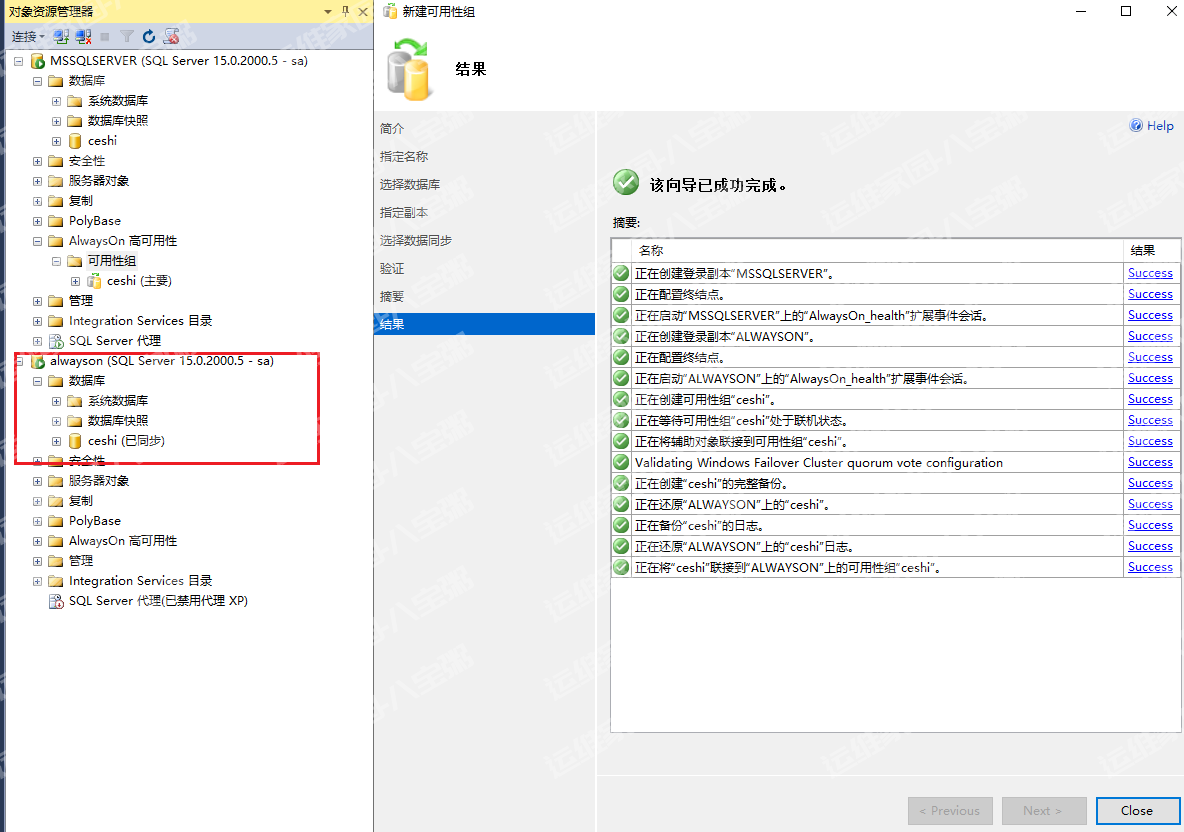The height and width of the screenshot is (832, 1184).
Task: Refresh the Object Explorer tree
Action: 149,36
